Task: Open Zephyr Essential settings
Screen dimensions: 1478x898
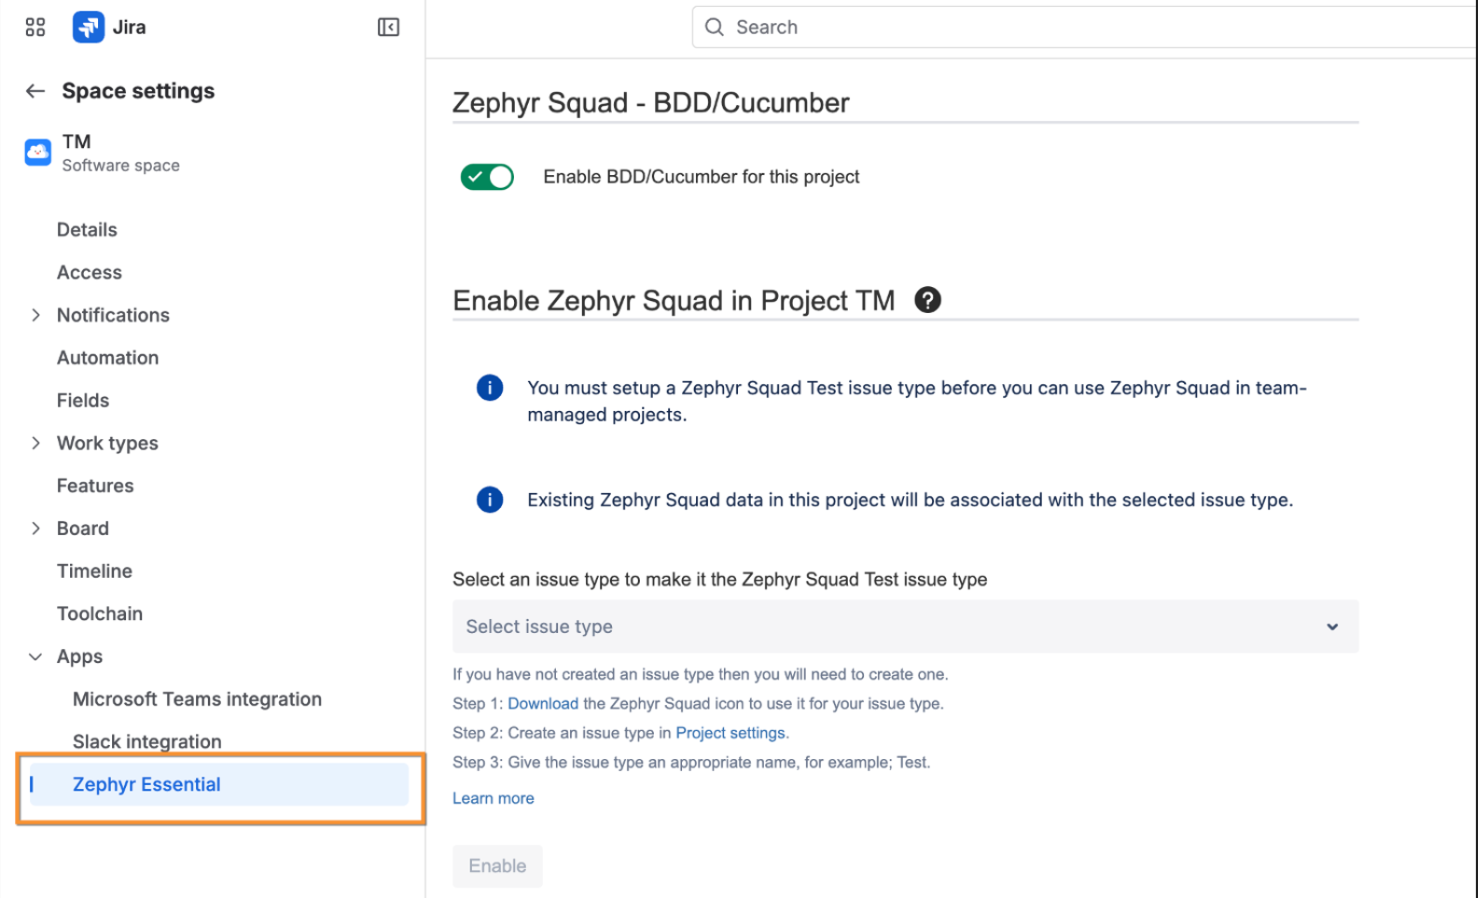Action: [x=146, y=784]
